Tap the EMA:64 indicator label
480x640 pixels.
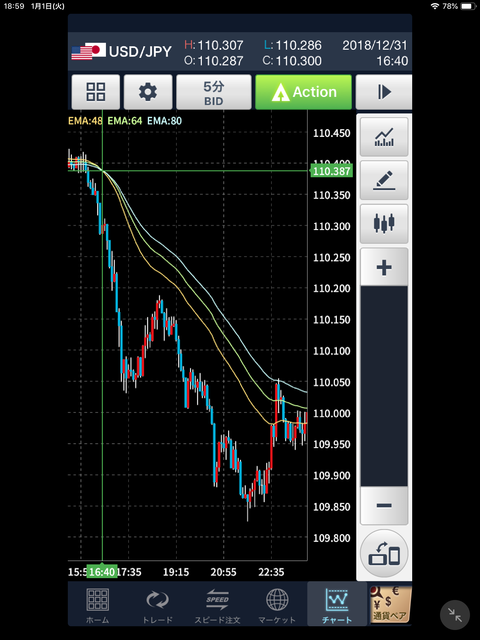tap(124, 121)
